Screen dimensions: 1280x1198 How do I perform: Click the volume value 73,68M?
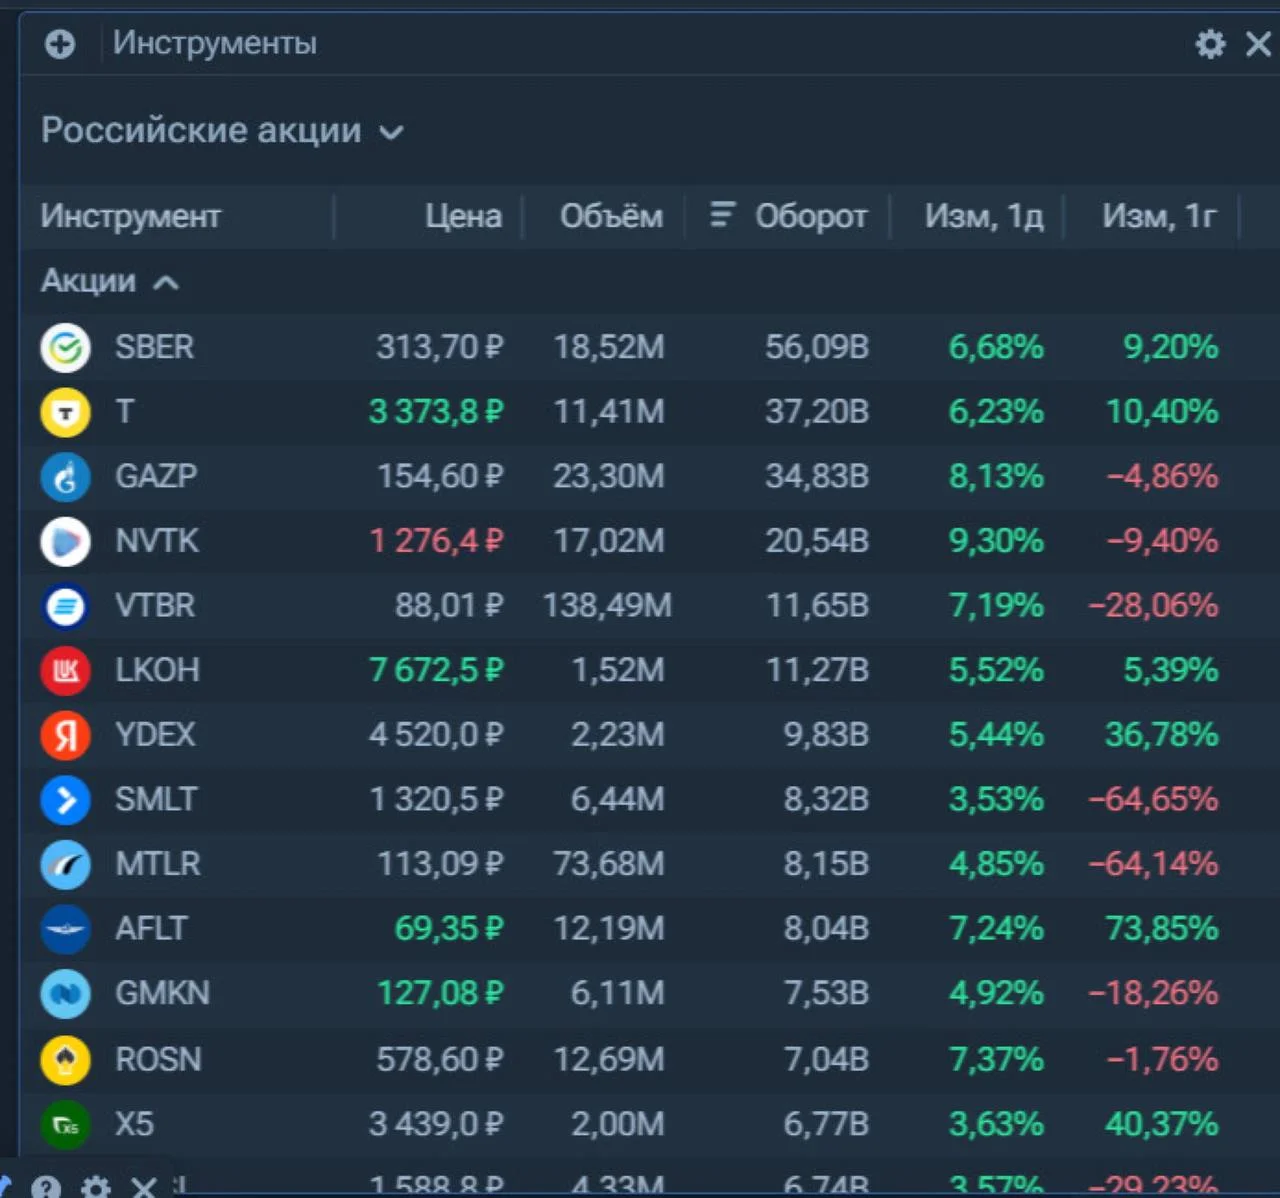[x=609, y=863]
